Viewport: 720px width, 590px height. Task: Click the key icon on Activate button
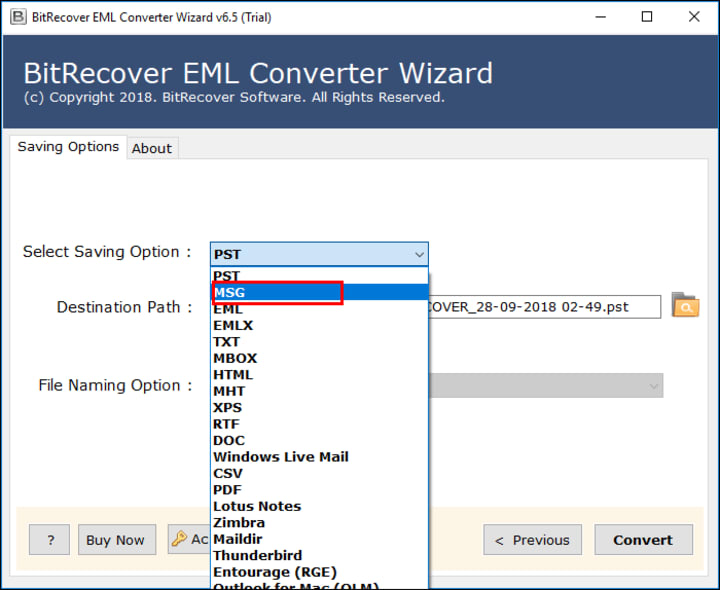pyautogui.click(x=179, y=539)
